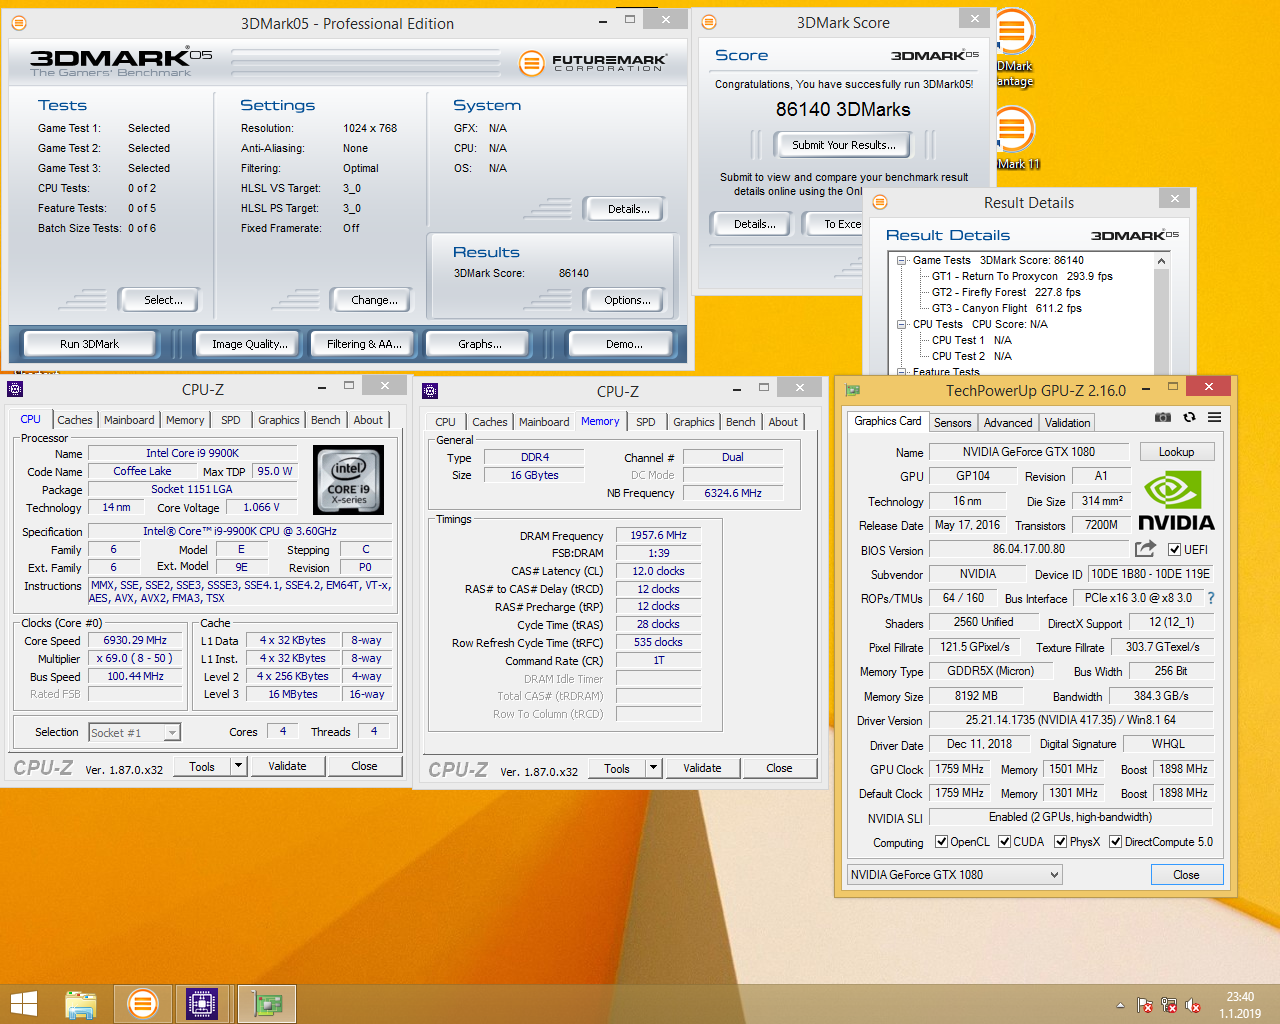Click the NVIDIA logo in GPU-Z
Viewport: 1280px width, 1024px height.
(x=1176, y=502)
